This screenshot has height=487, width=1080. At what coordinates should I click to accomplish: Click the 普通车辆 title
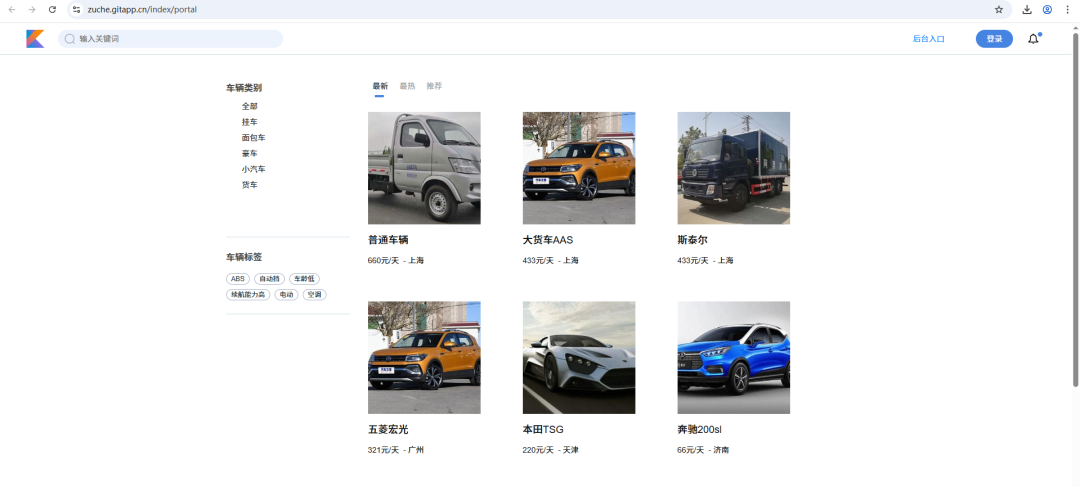click(388, 240)
